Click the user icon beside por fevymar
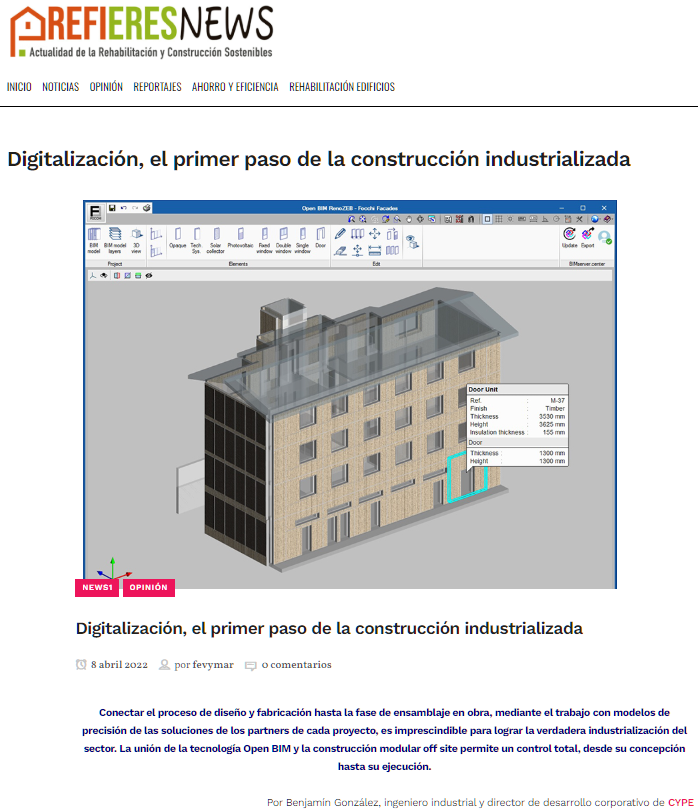The width and height of the screenshot is (698, 811). click(x=164, y=665)
